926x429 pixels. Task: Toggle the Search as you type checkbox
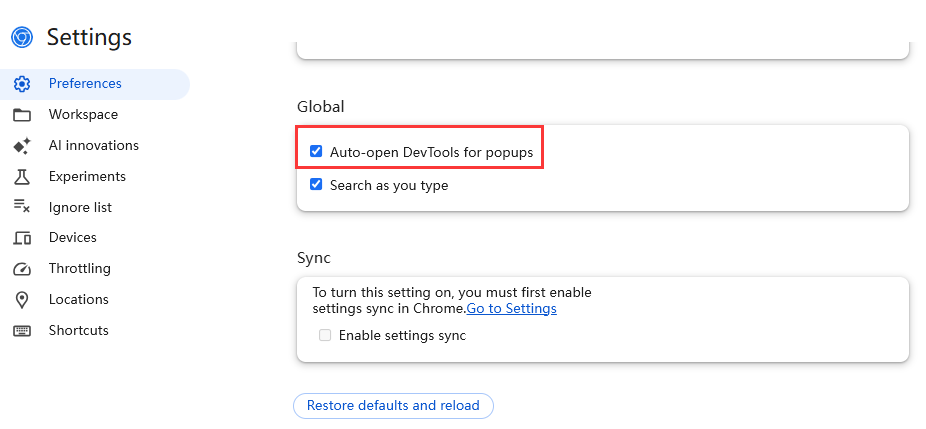tap(316, 184)
